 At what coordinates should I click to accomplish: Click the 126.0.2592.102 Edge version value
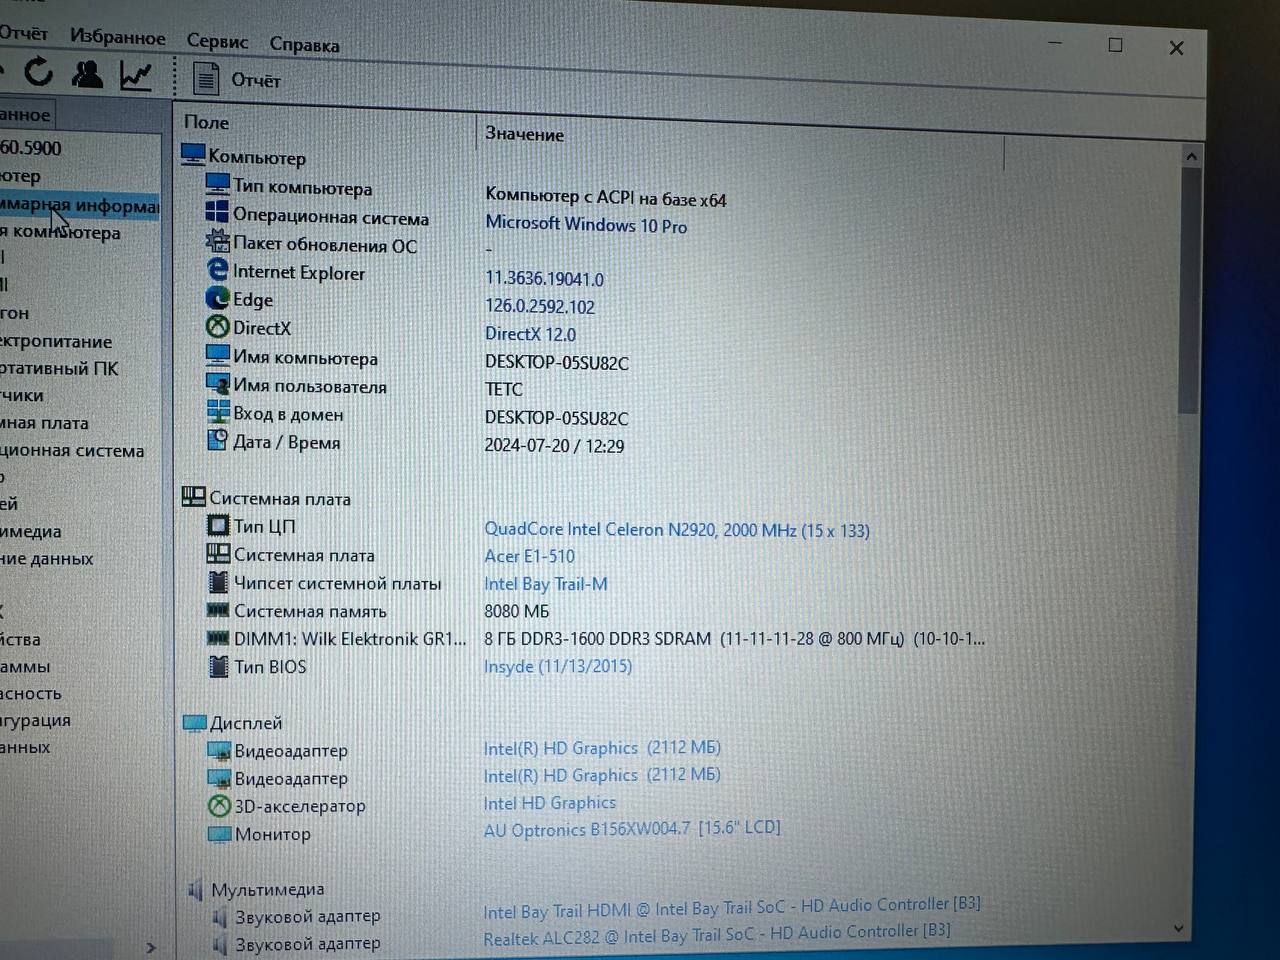point(540,307)
